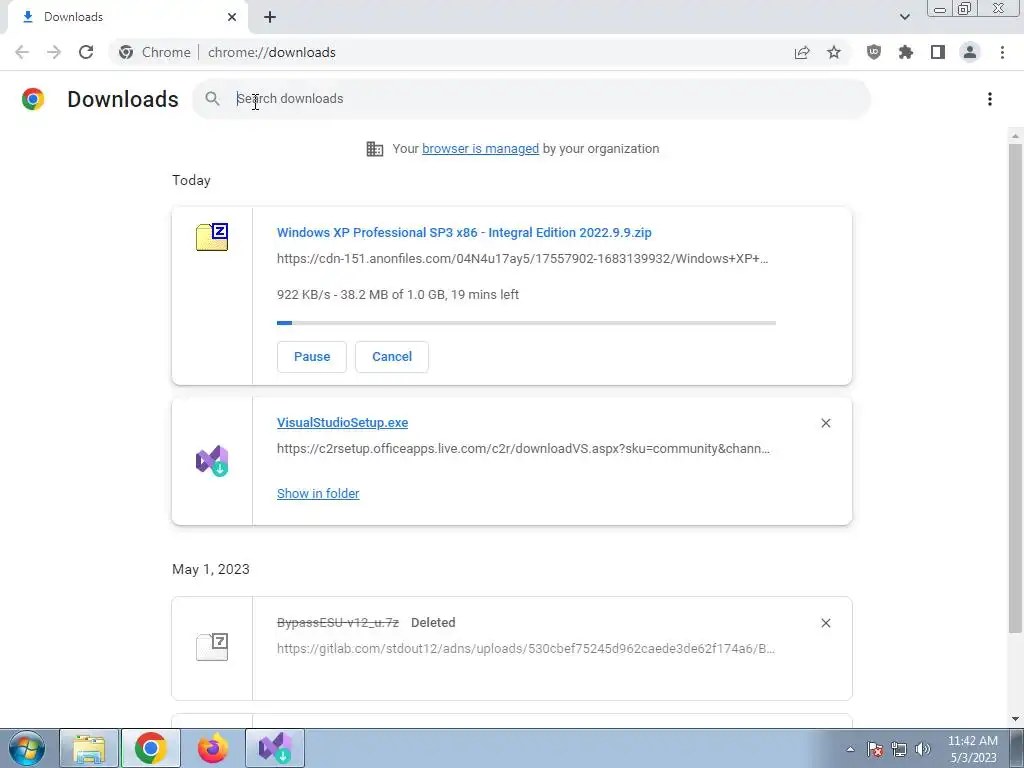Show VisualStudioSetup.exe in folder

[318, 494]
